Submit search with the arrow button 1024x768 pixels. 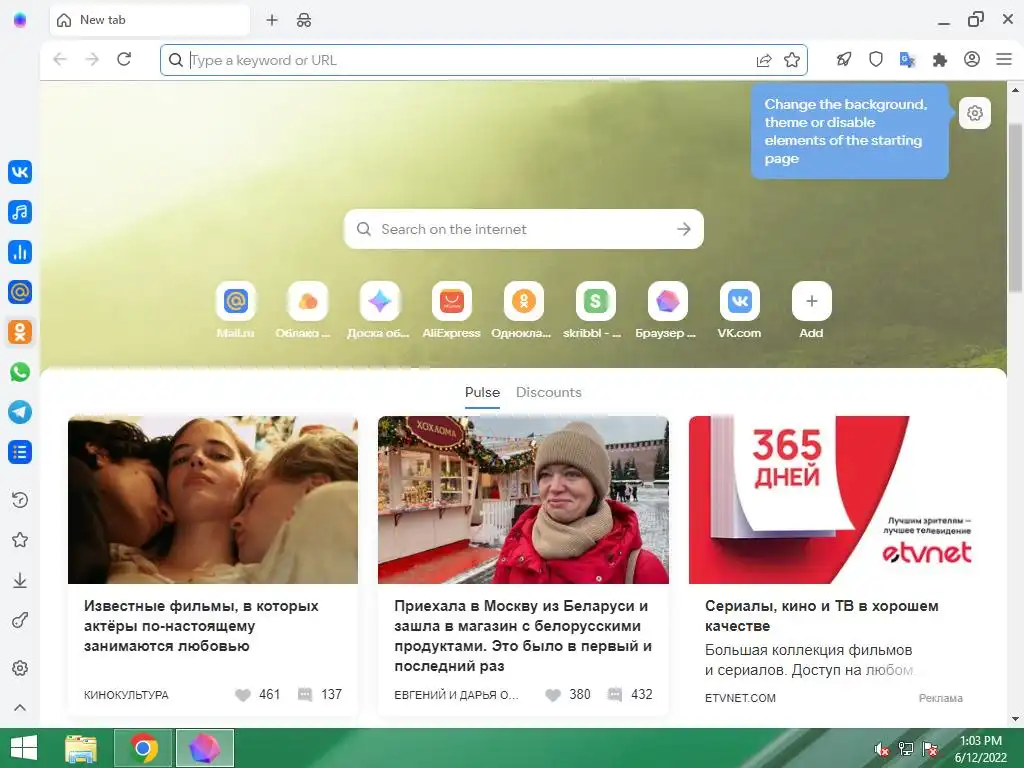click(684, 229)
